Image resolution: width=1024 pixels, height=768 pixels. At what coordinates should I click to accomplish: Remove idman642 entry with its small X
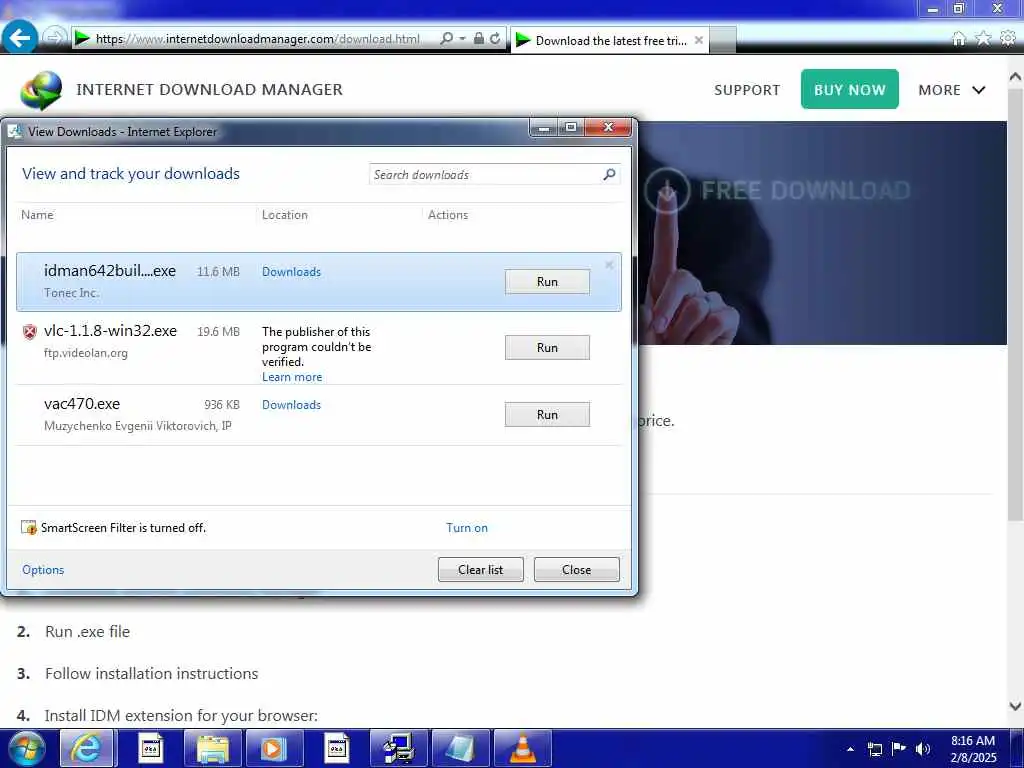point(609,265)
